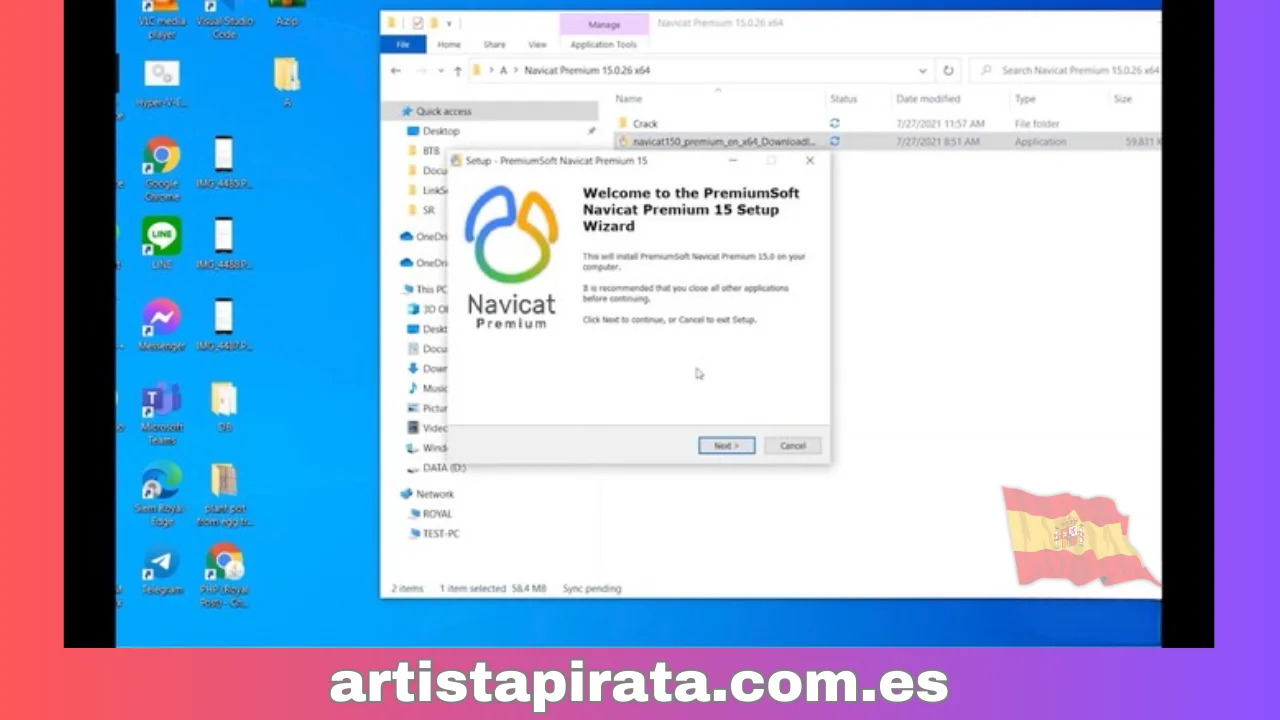This screenshot has height=720, width=1280.
Task: Minimize the Navicat Setup window
Action: click(733, 161)
